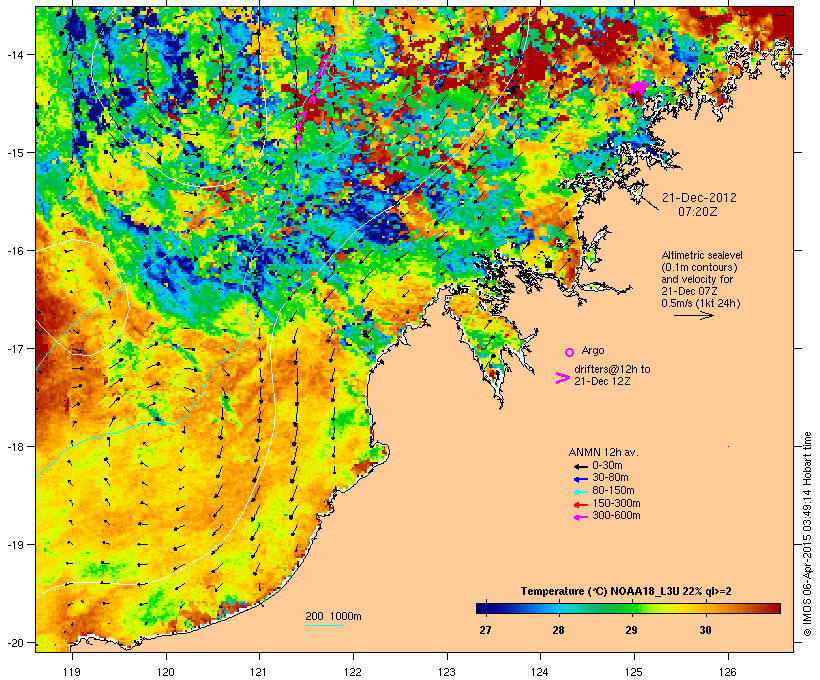Screen dimensions: 820x680
Task: Click the 300-600m depth label
Action: pyautogui.click(x=616, y=516)
